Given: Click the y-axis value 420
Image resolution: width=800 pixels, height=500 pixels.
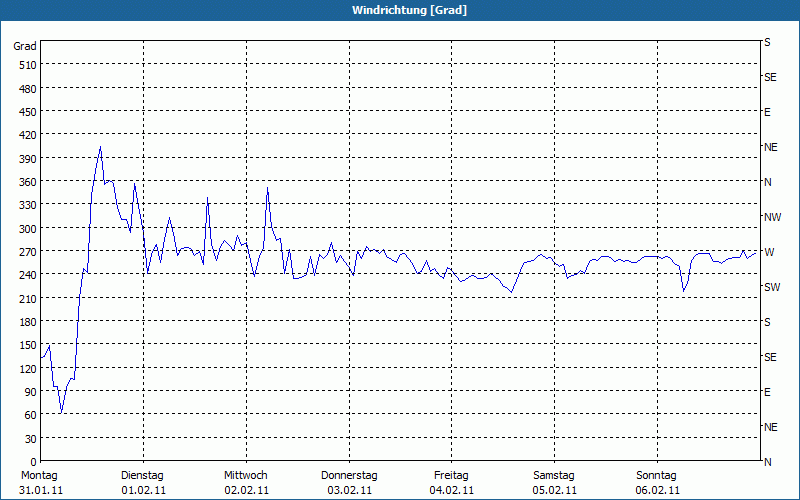Looking at the screenshot, I should [28, 136].
